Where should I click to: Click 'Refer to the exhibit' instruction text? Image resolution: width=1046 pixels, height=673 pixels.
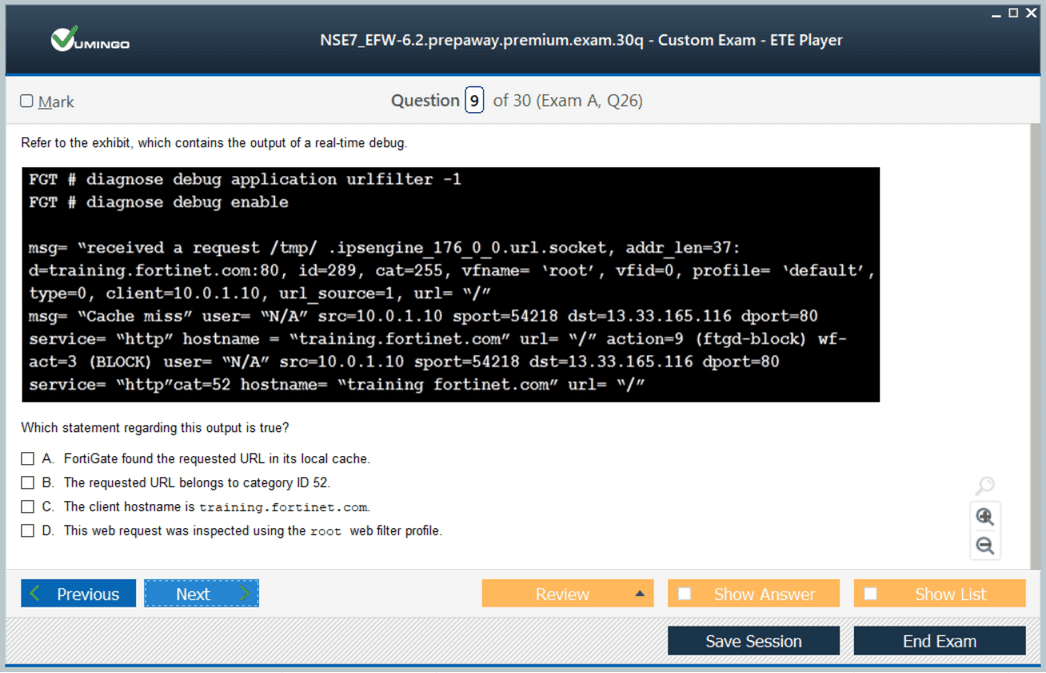point(214,143)
